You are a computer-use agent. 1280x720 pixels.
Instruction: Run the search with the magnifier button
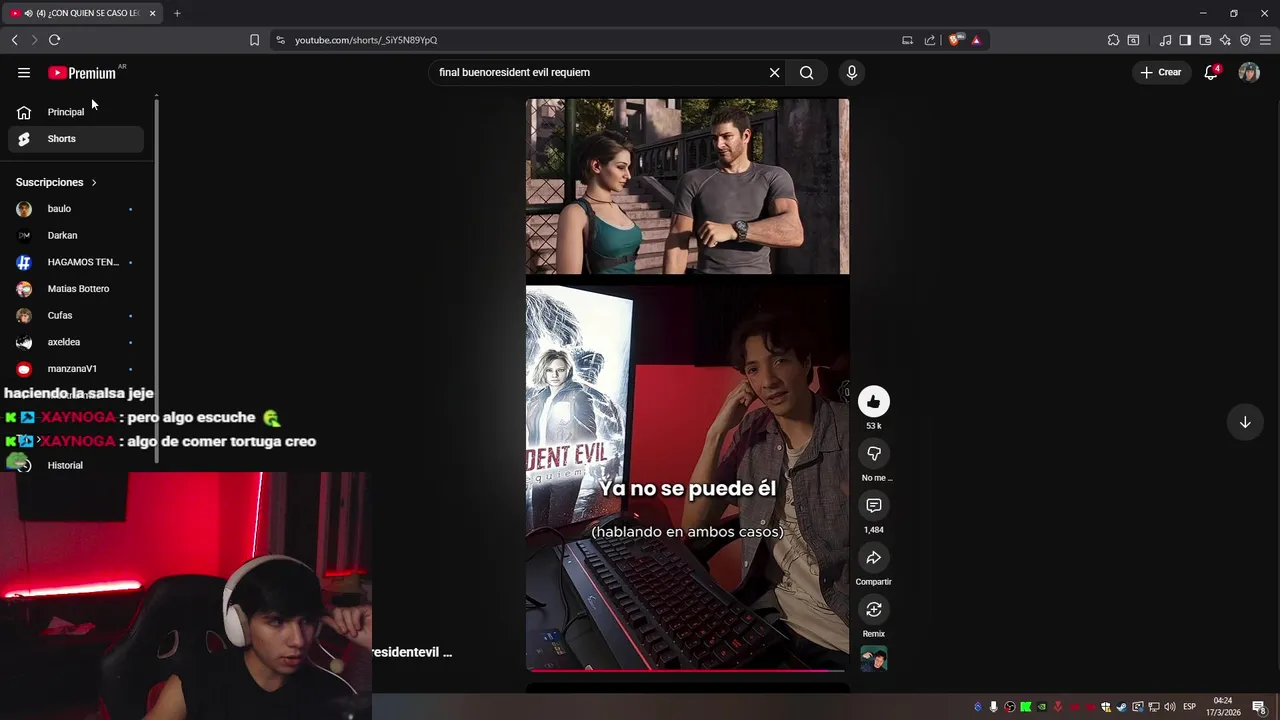tap(806, 72)
